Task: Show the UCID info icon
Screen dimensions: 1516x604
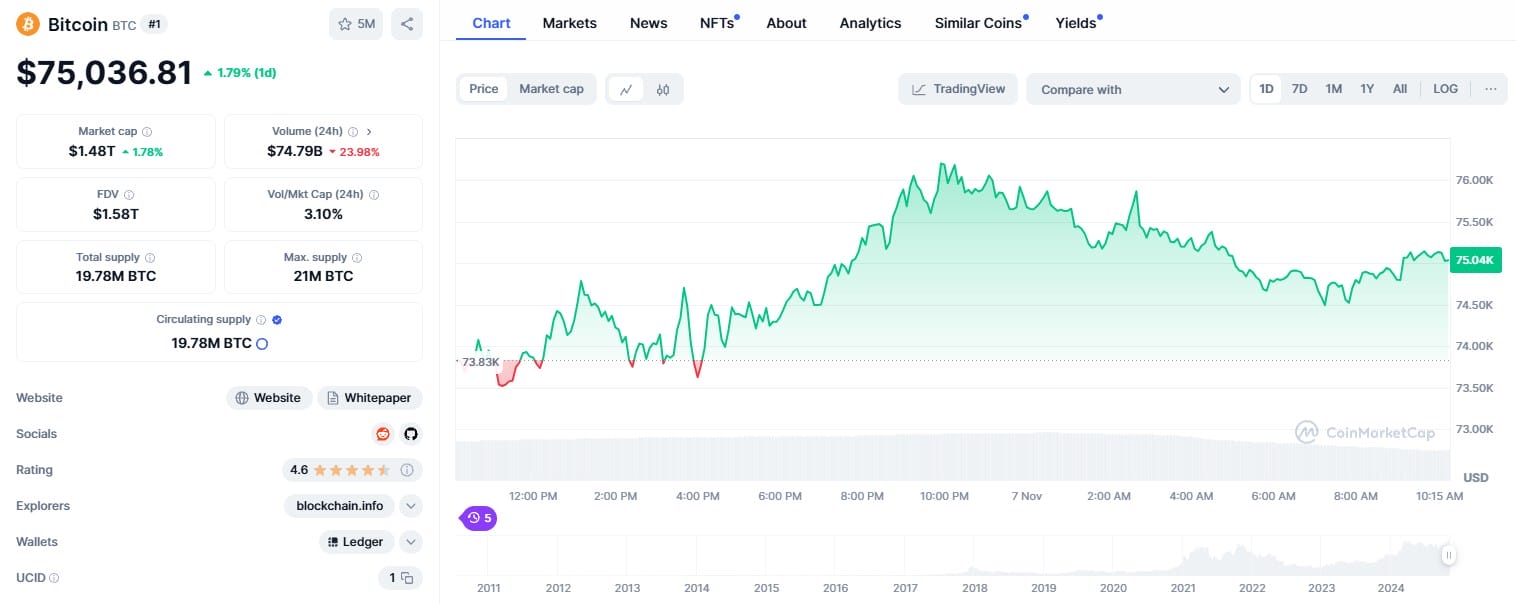Action: (54, 578)
